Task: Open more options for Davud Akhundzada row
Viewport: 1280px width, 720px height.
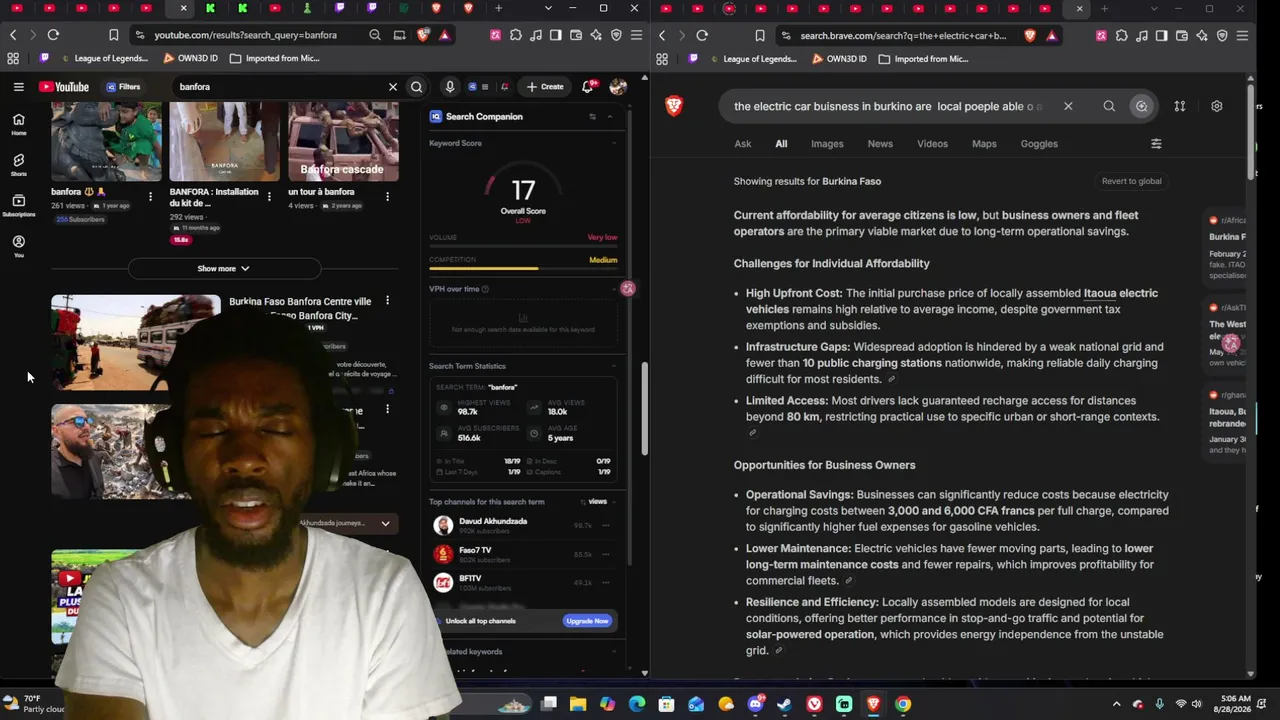Action: tap(606, 525)
